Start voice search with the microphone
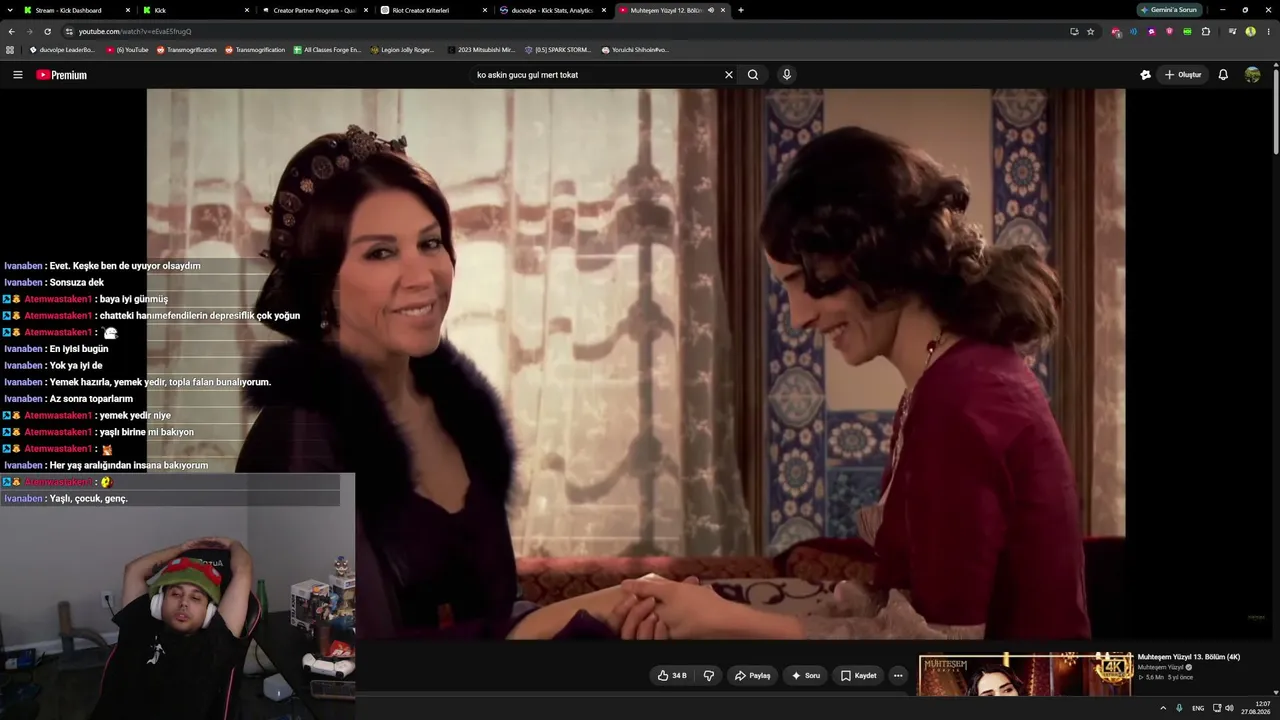The height and width of the screenshot is (720, 1280). tap(787, 75)
